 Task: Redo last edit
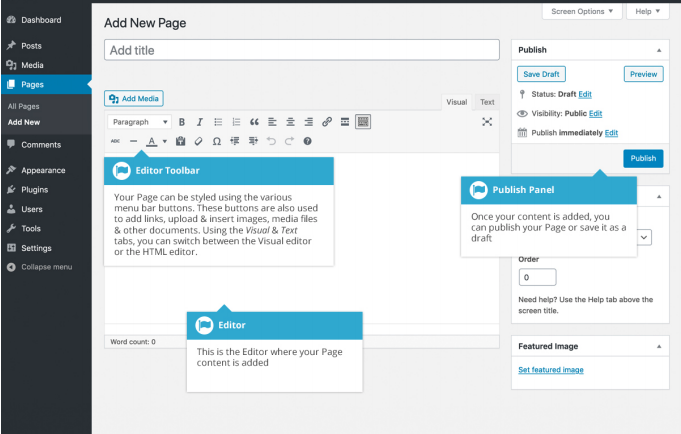(289, 141)
